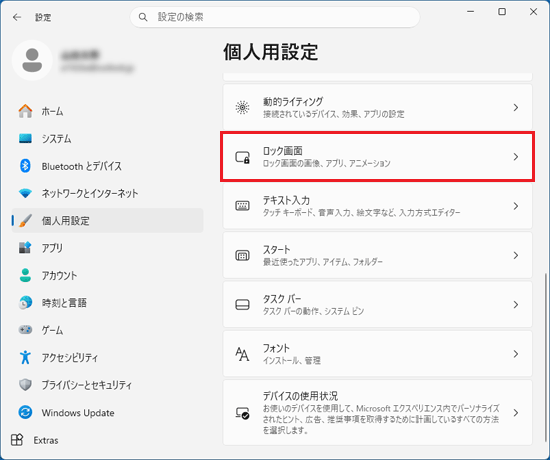Click the ホーム house icon
550x460 pixels.
click(x=25, y=111)
